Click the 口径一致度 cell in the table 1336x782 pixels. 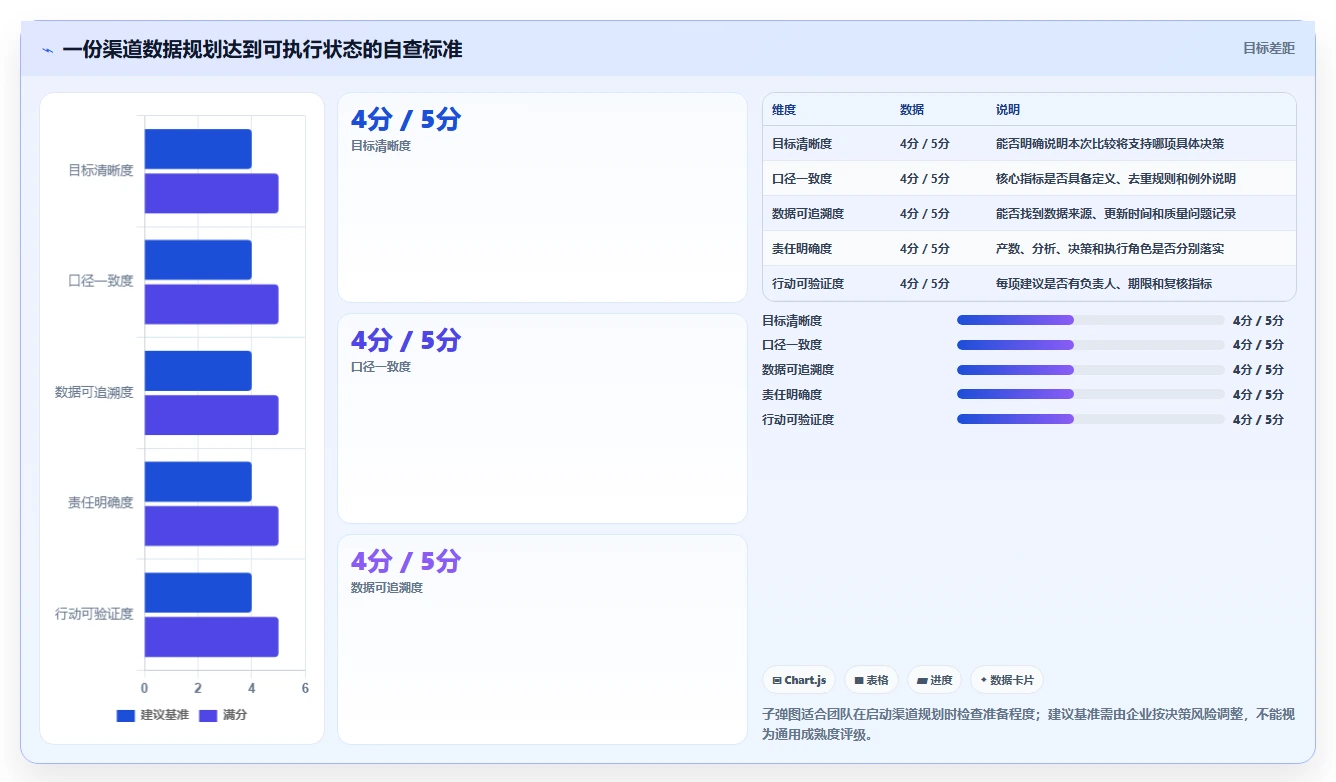tap(802, 179)
